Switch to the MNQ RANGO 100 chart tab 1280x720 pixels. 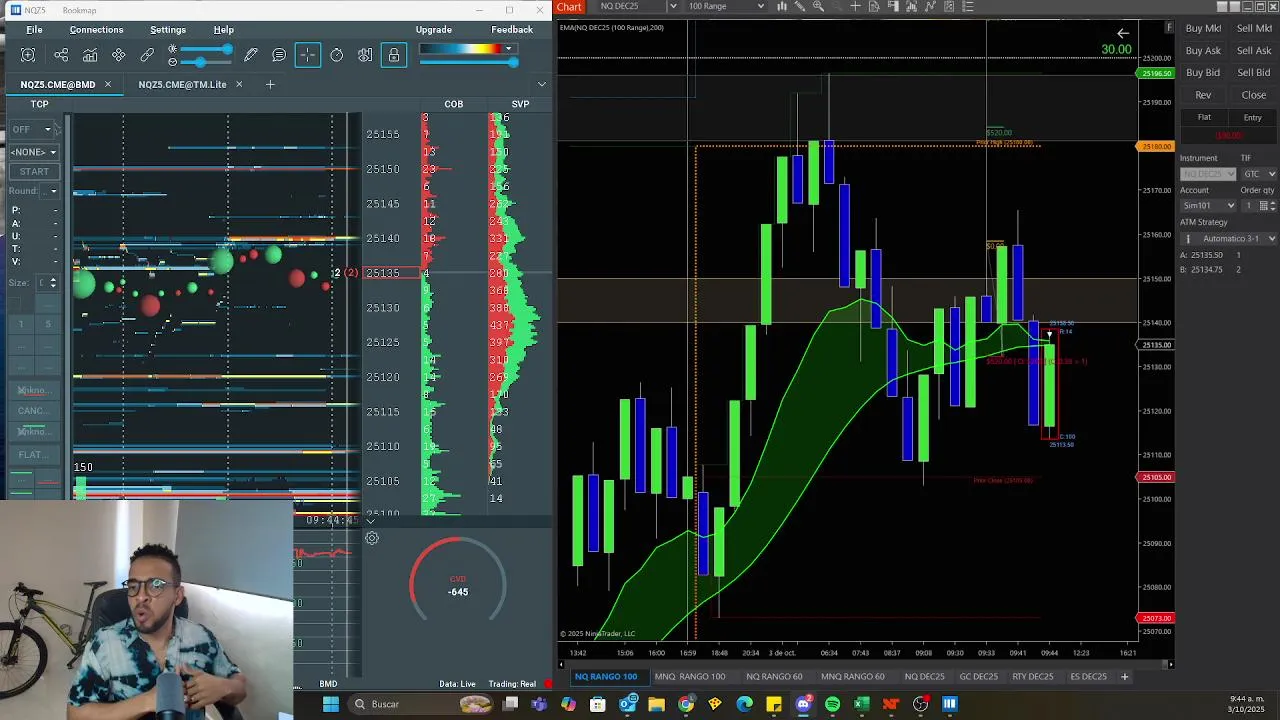point(689,677)
